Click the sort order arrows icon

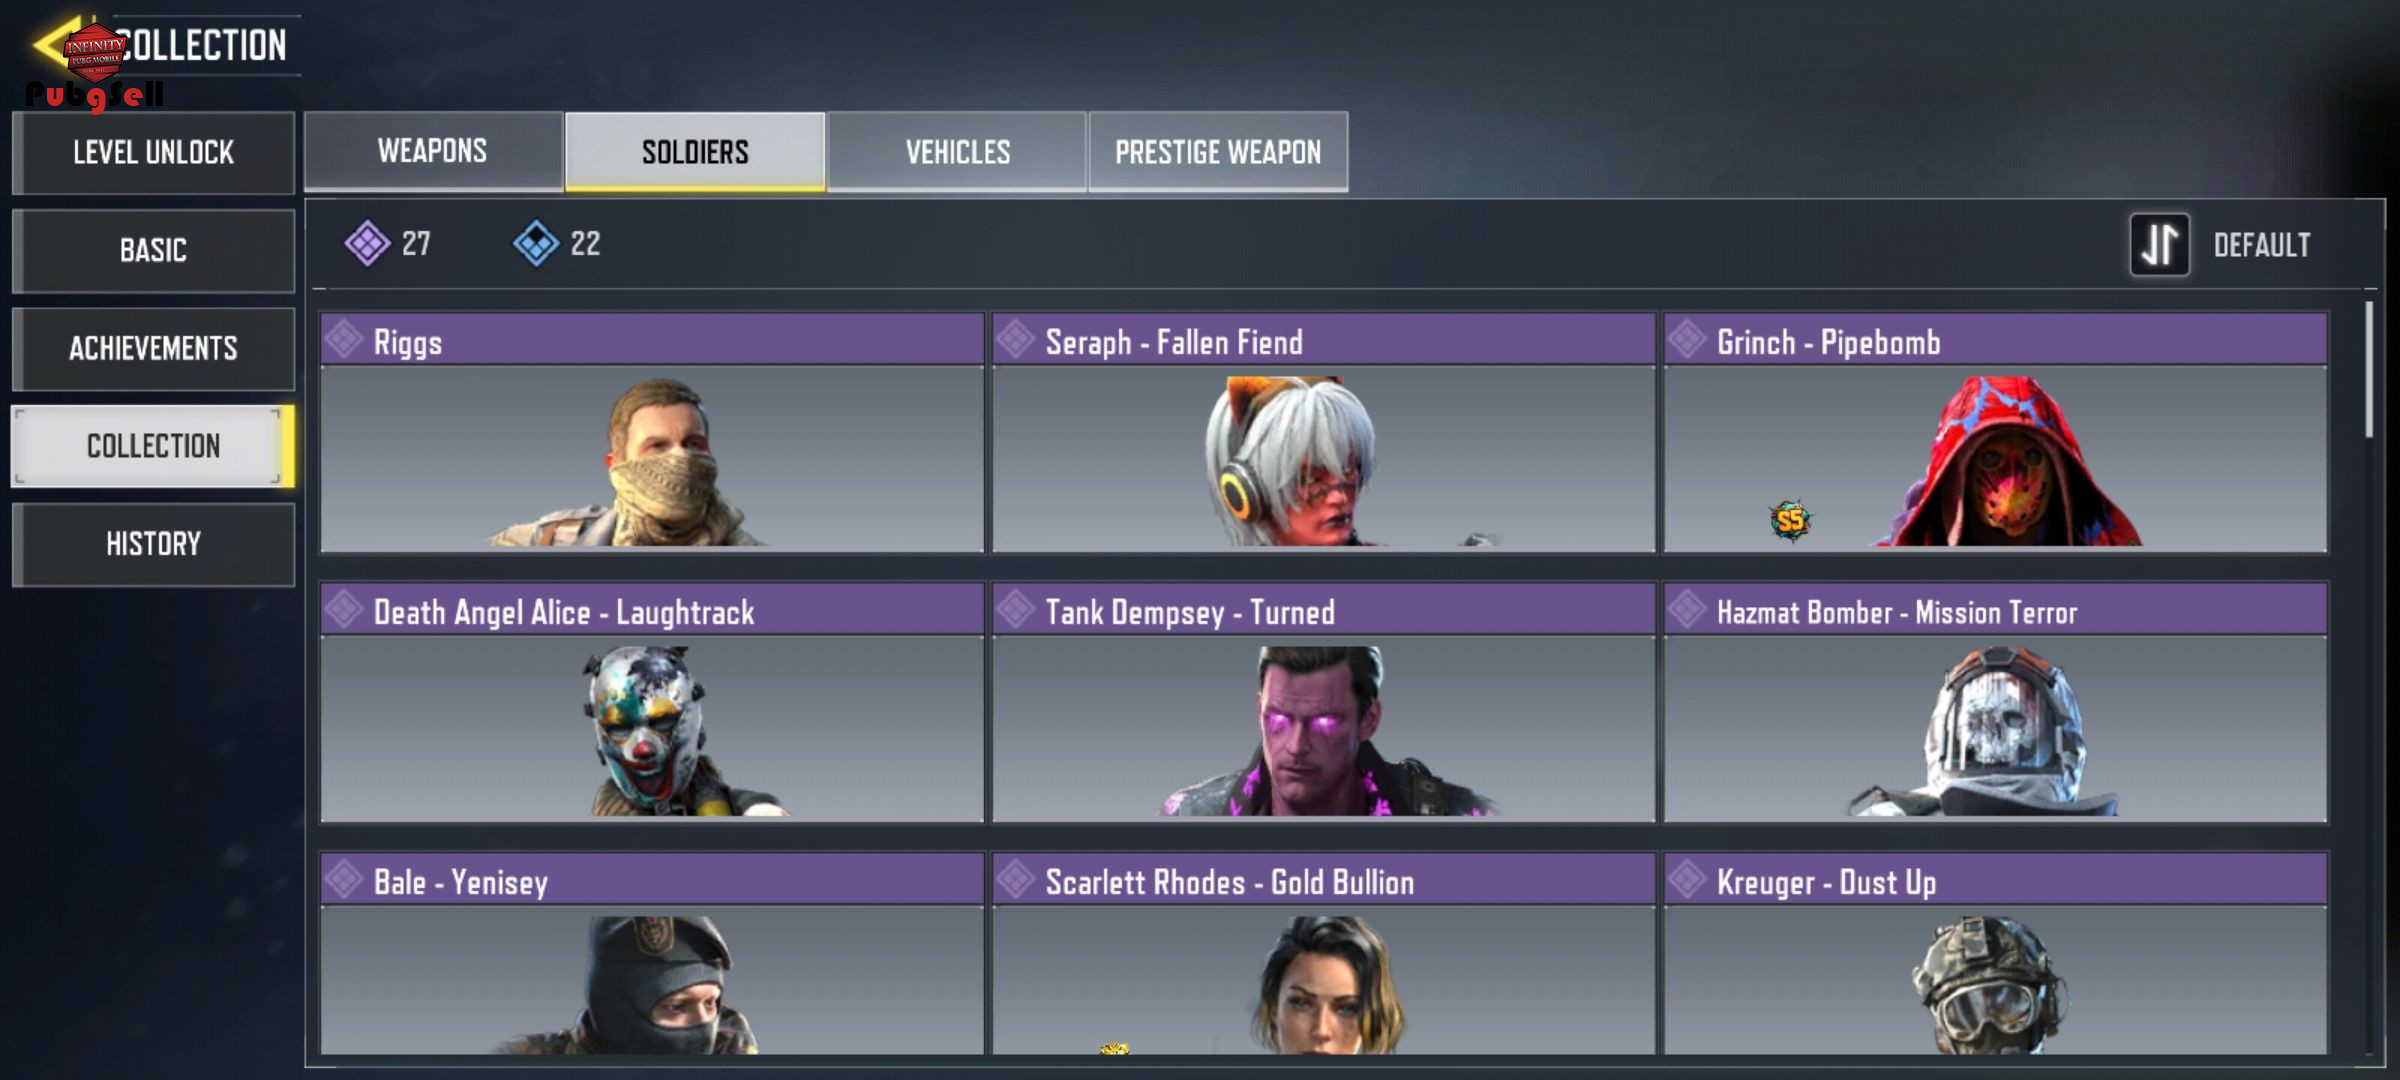(2159, 244)
